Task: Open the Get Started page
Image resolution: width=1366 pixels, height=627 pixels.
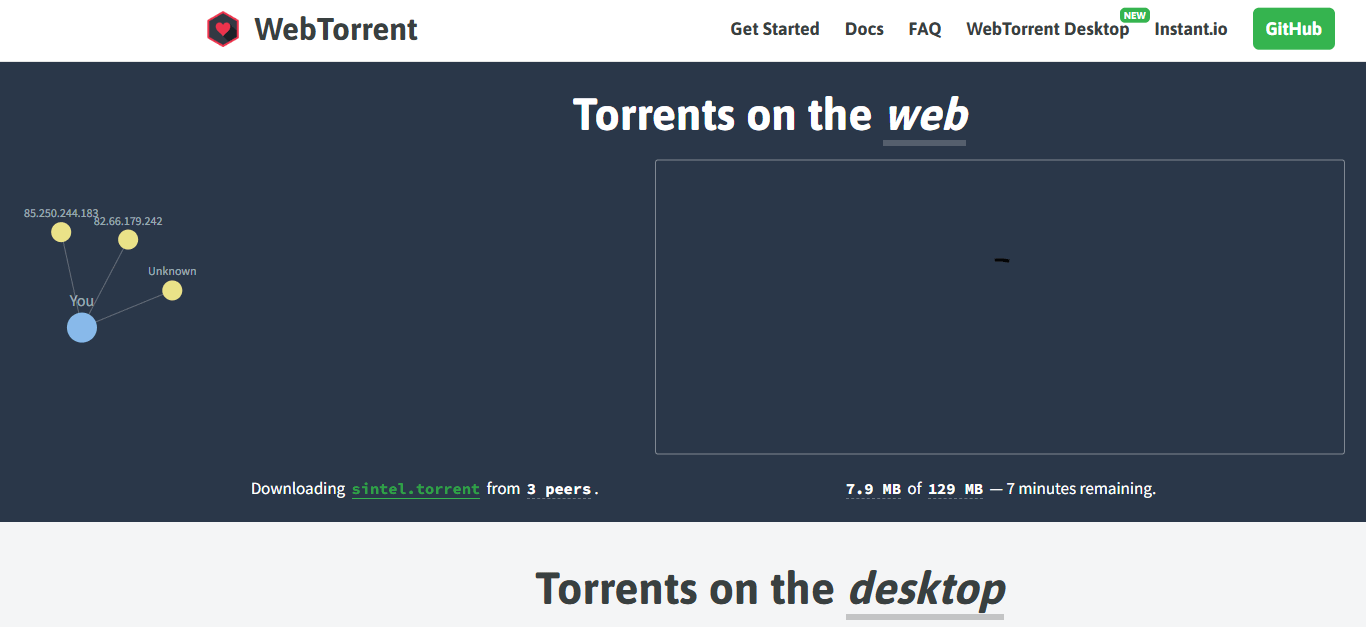Action: tap(774, 29)
